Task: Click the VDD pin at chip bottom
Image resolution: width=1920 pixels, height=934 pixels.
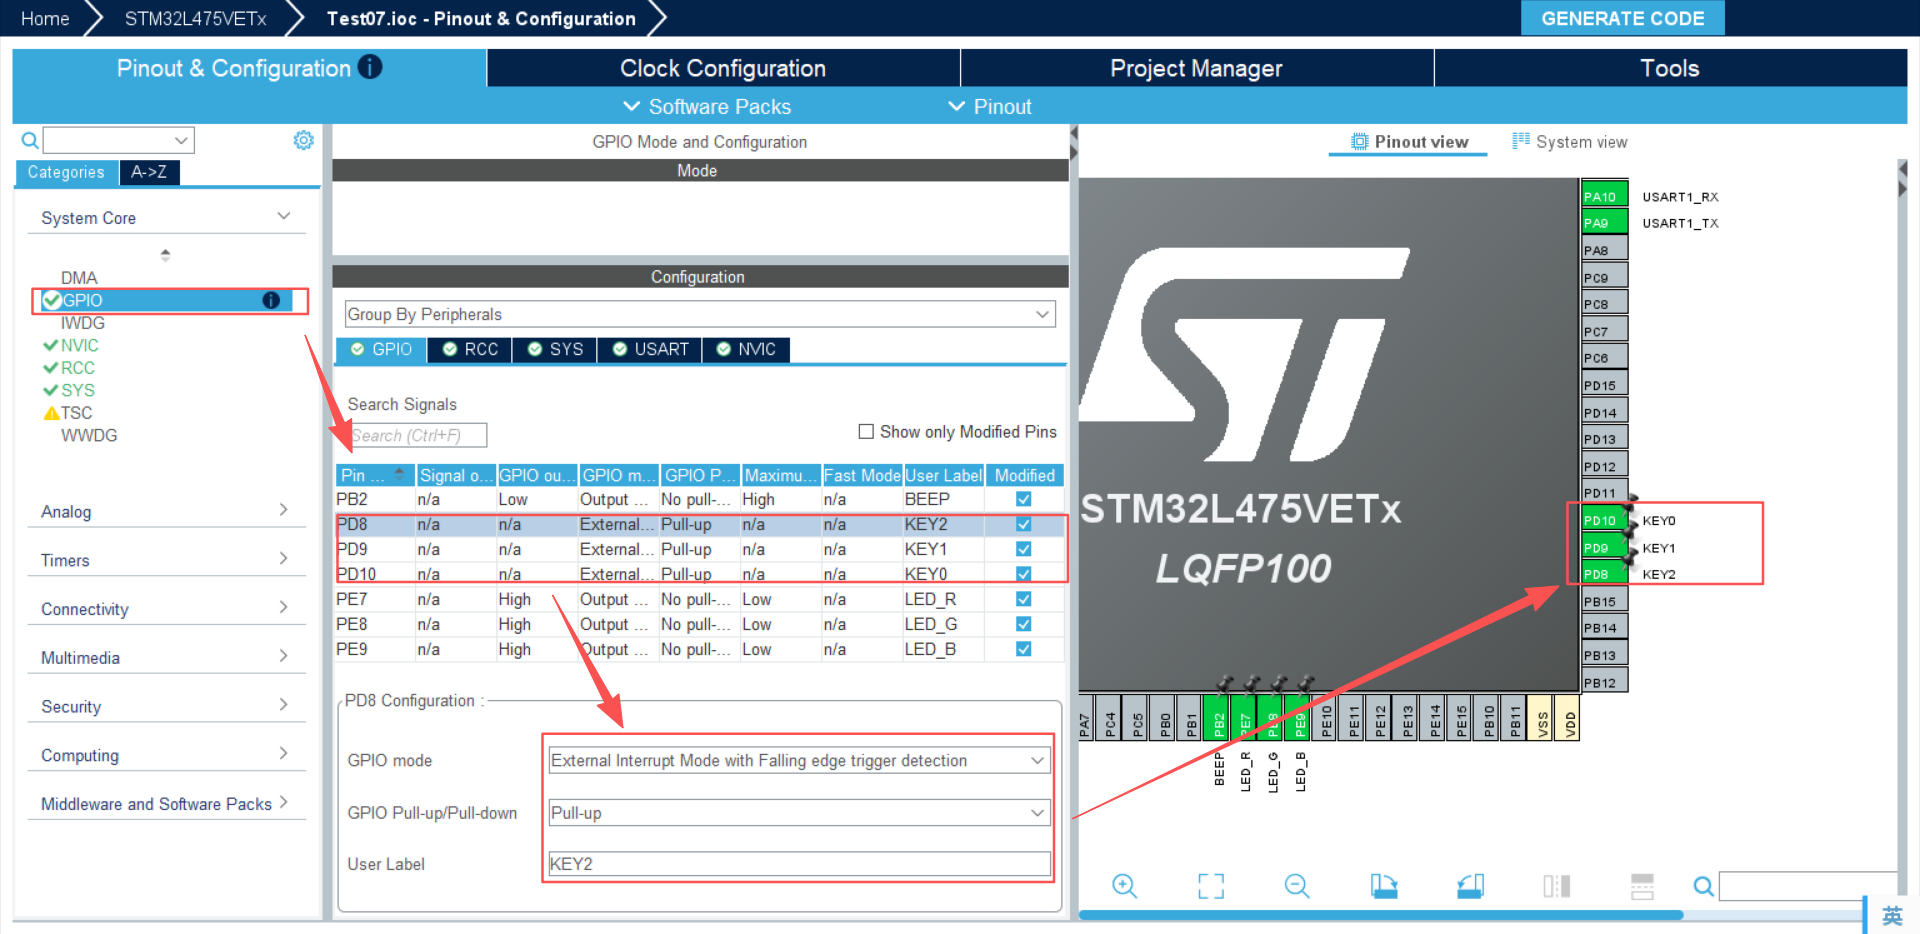Action: click(x=1568, y=718)
